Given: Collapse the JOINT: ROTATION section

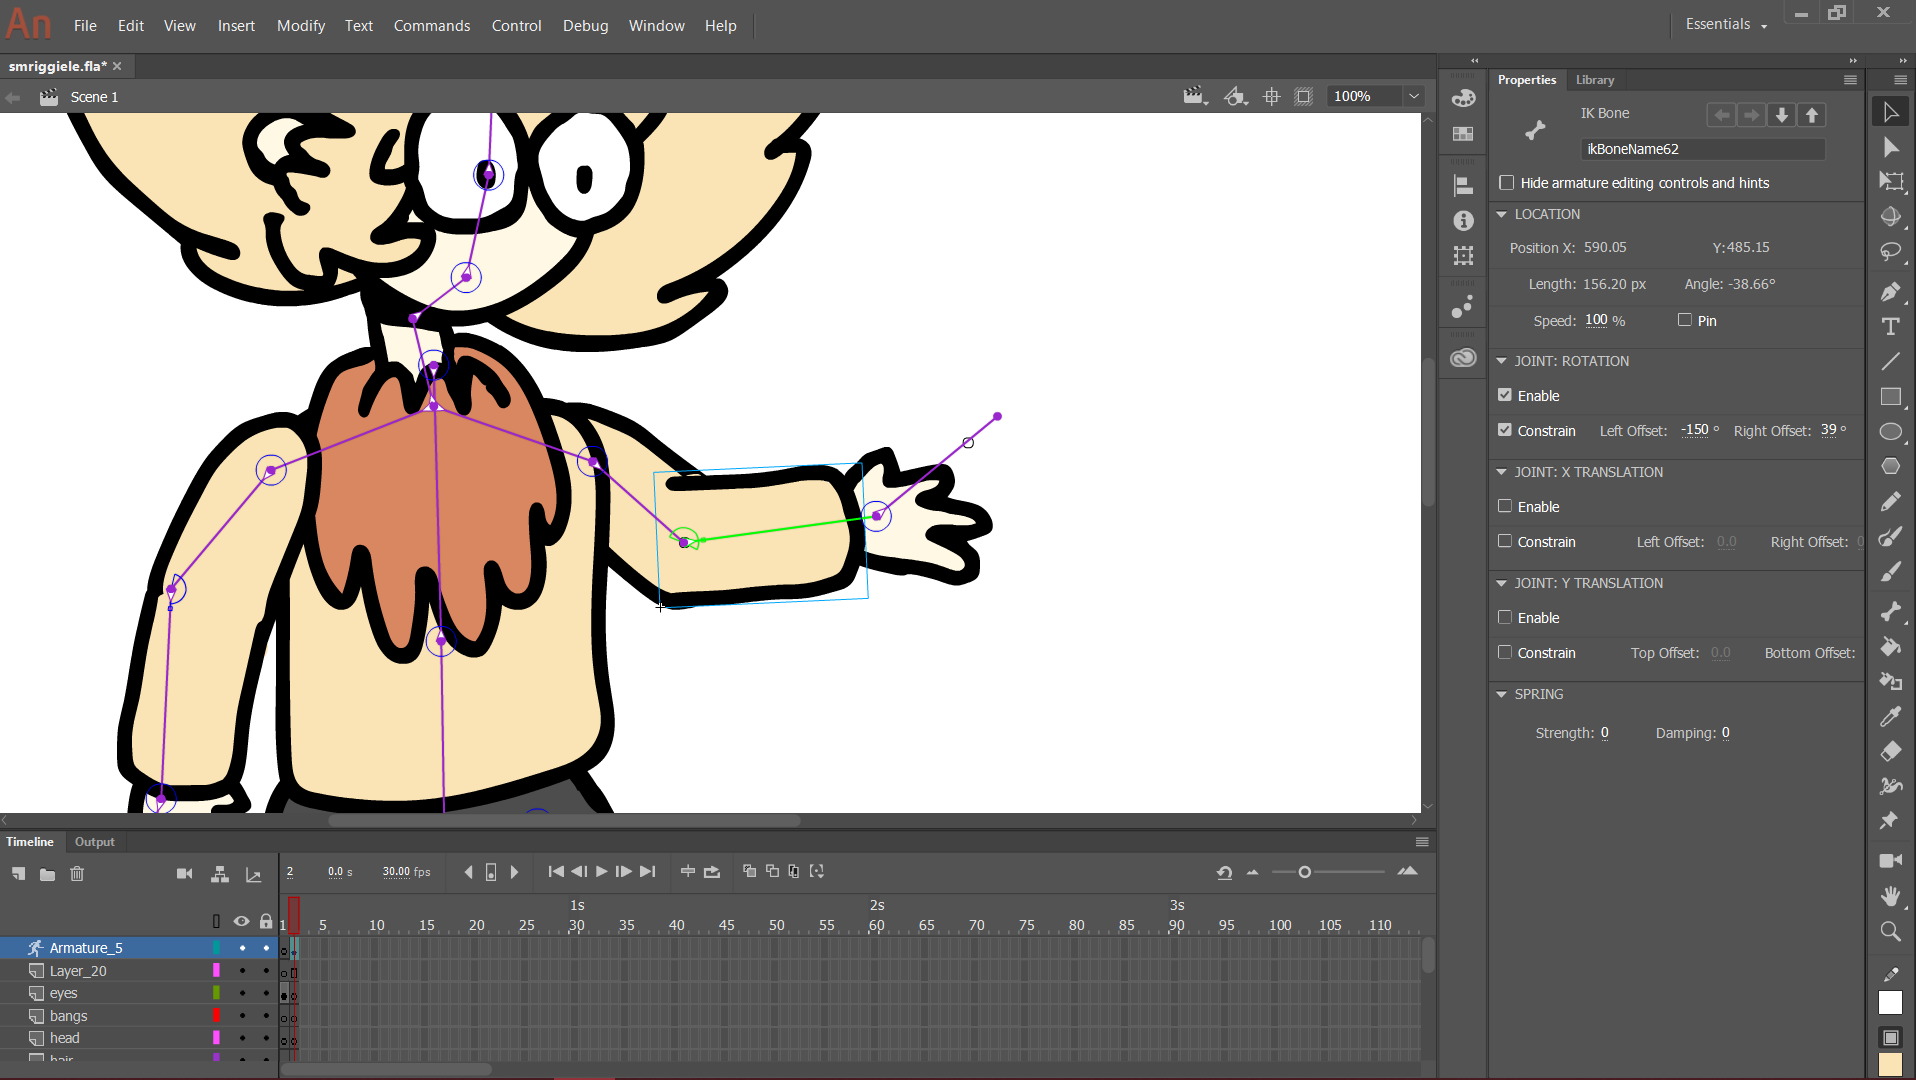Looking at the screenshot, I should coord(1501,361).
